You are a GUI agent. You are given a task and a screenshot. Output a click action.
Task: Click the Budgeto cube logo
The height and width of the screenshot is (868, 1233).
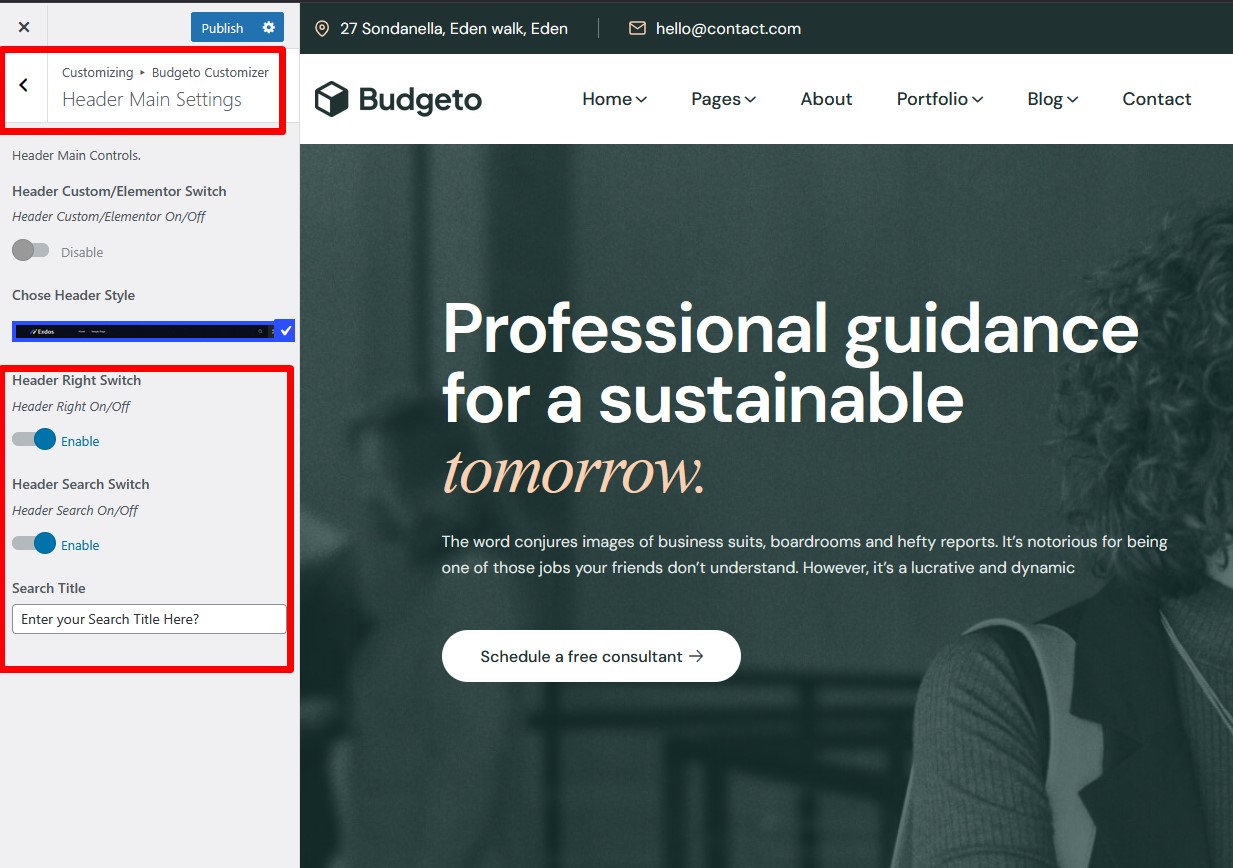click(x=331, y=99)
